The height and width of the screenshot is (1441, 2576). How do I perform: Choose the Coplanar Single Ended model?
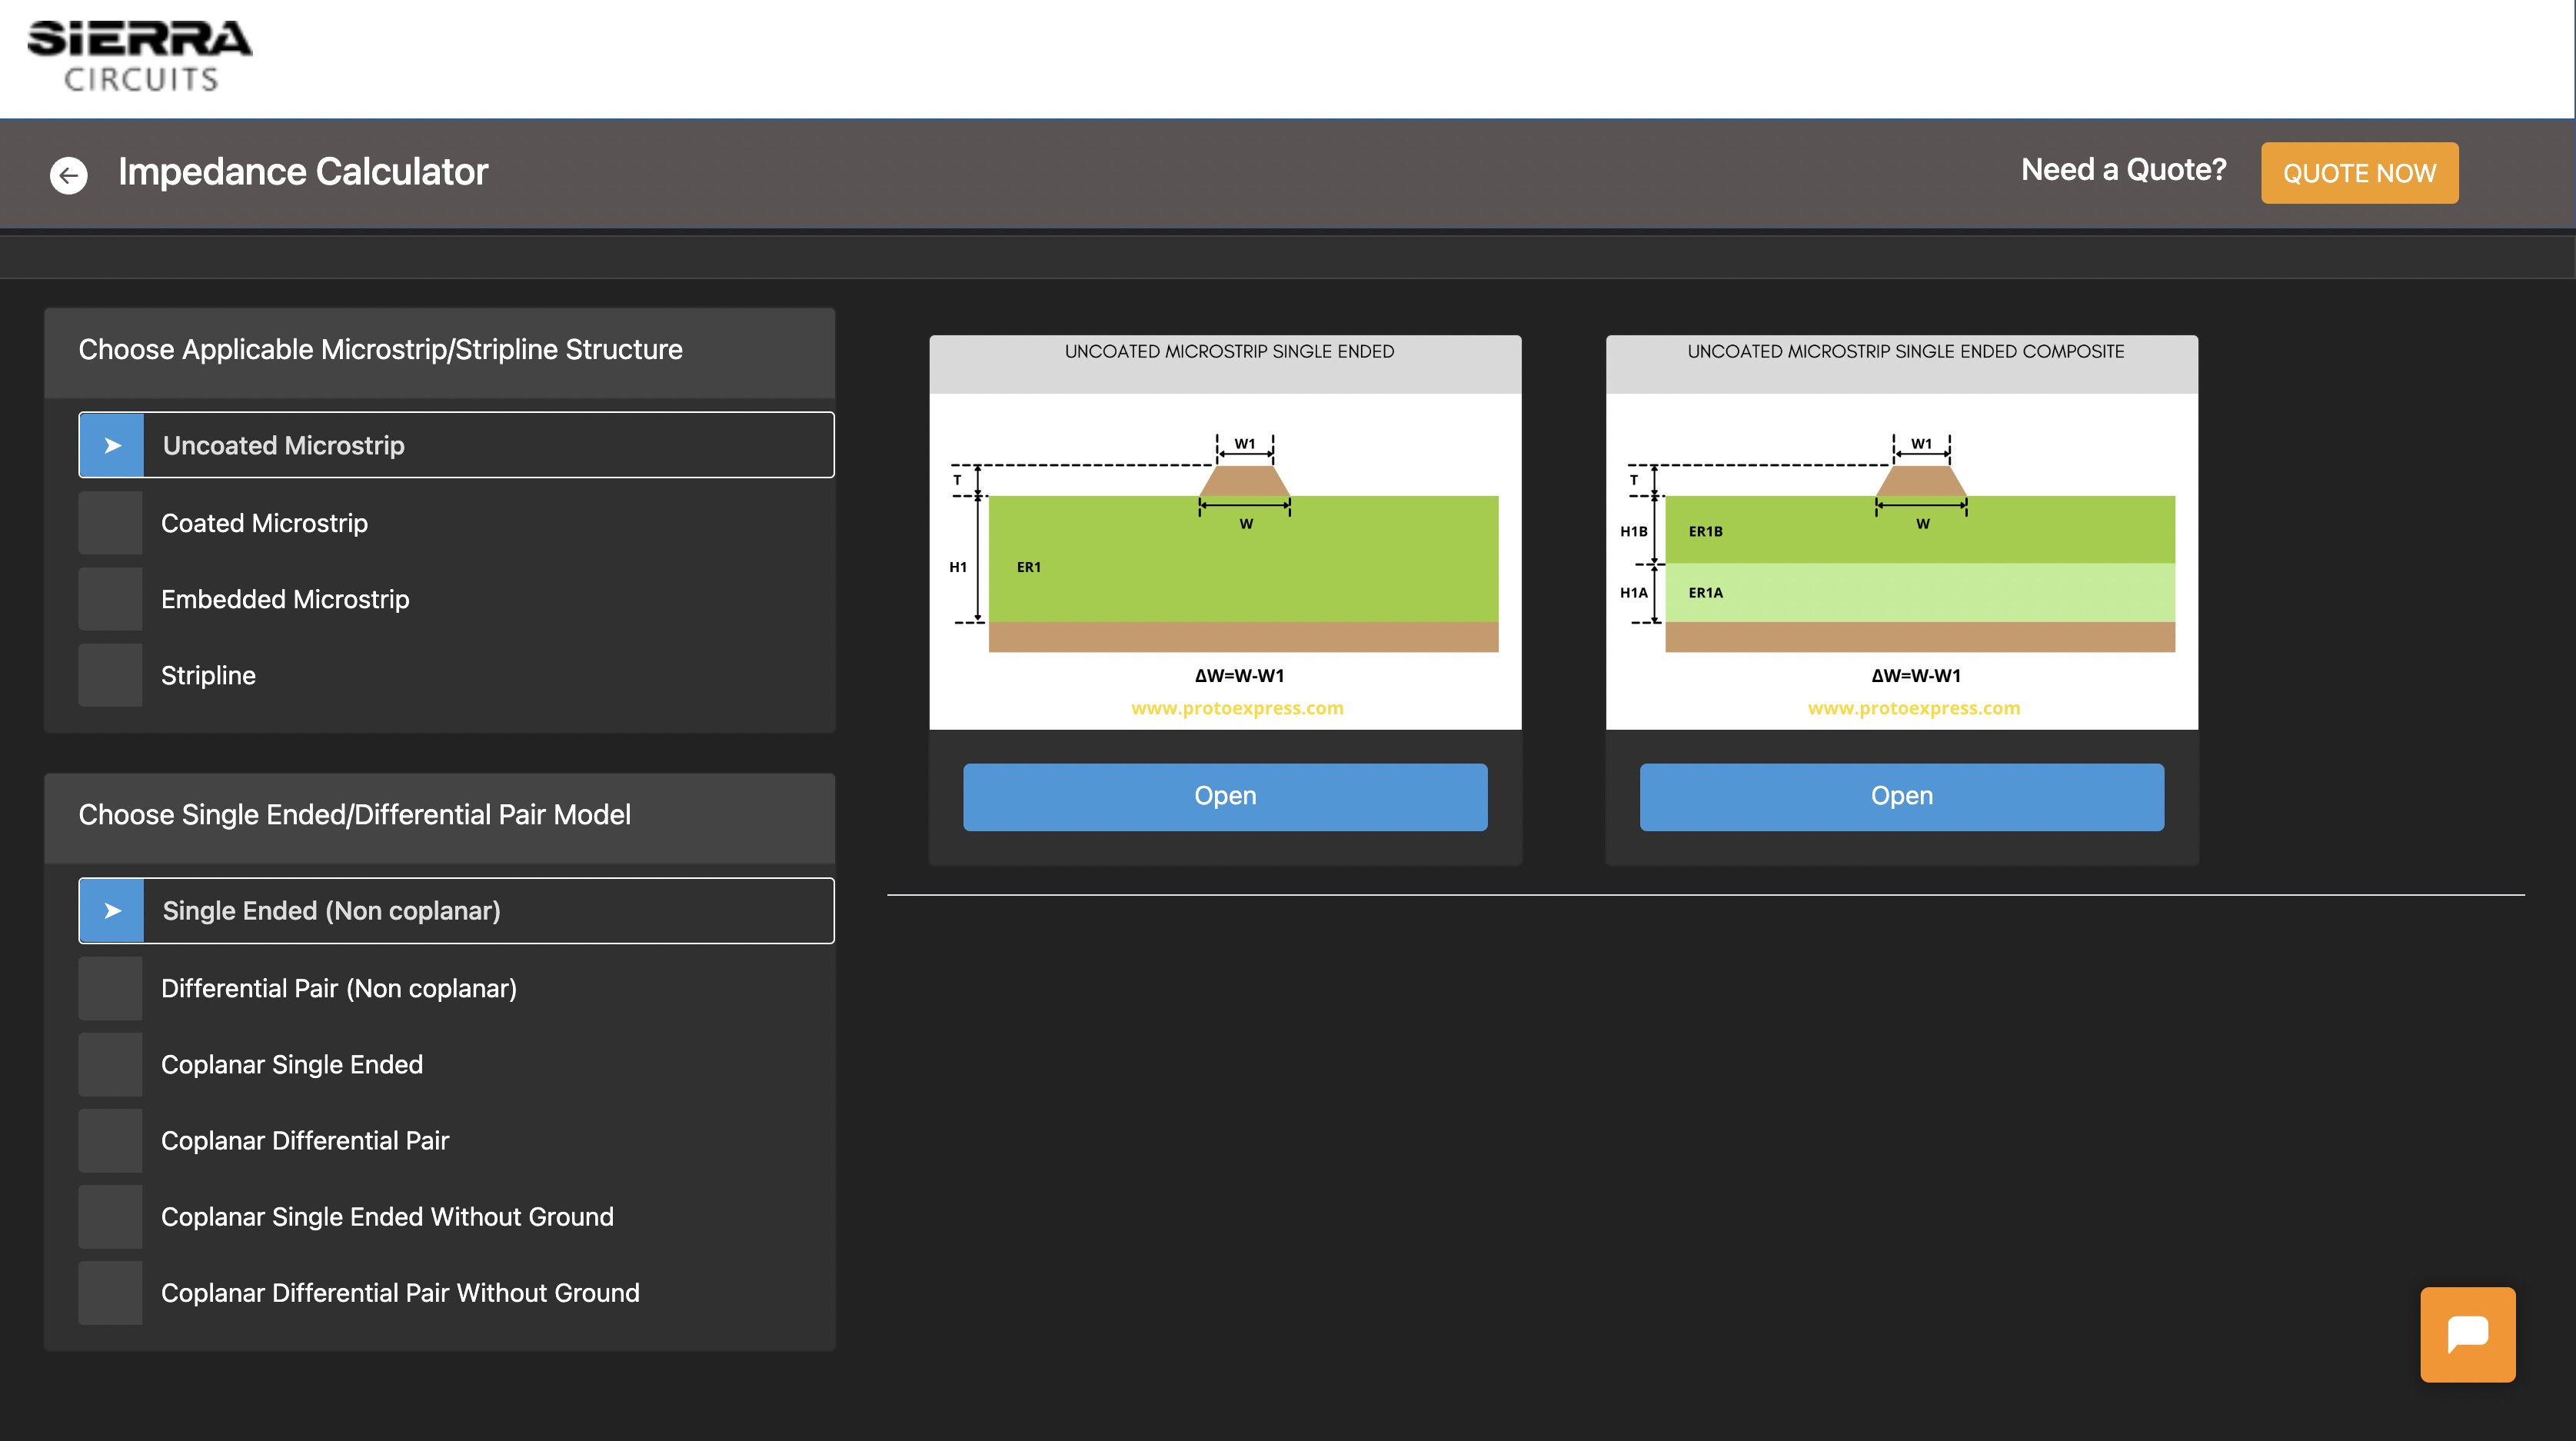291,1064
